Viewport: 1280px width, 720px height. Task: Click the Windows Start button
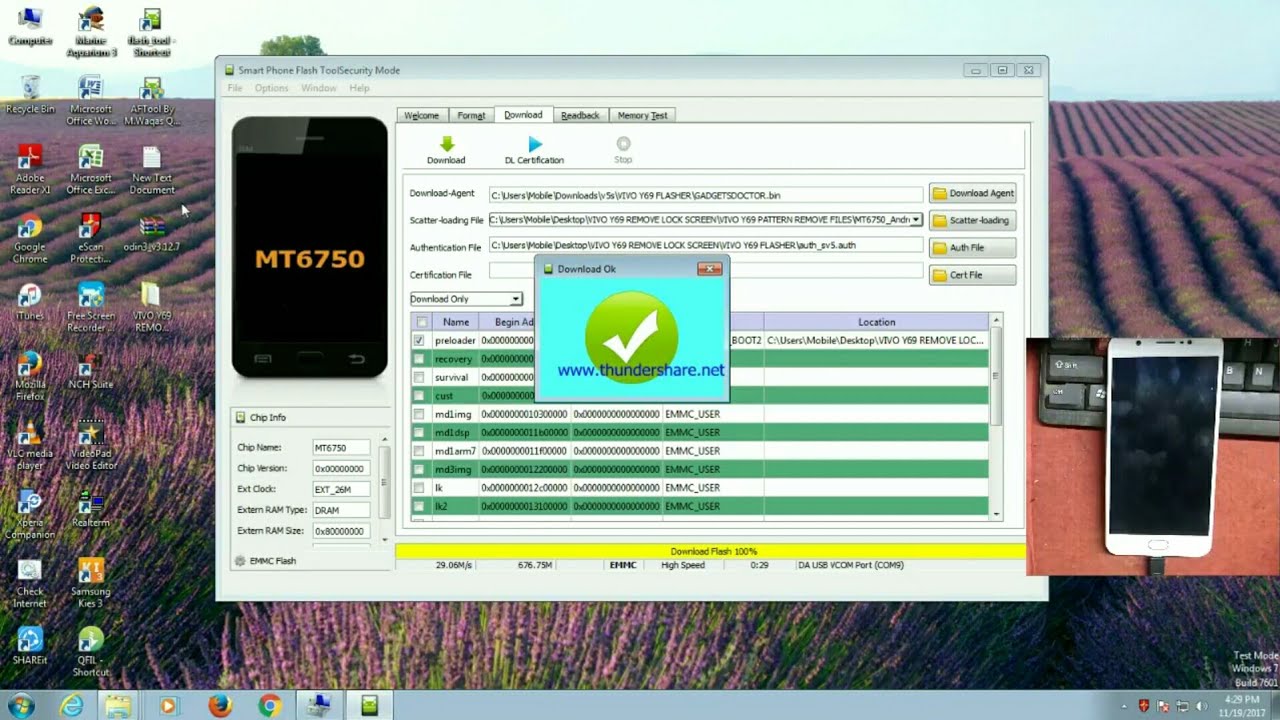click(20, 706)
